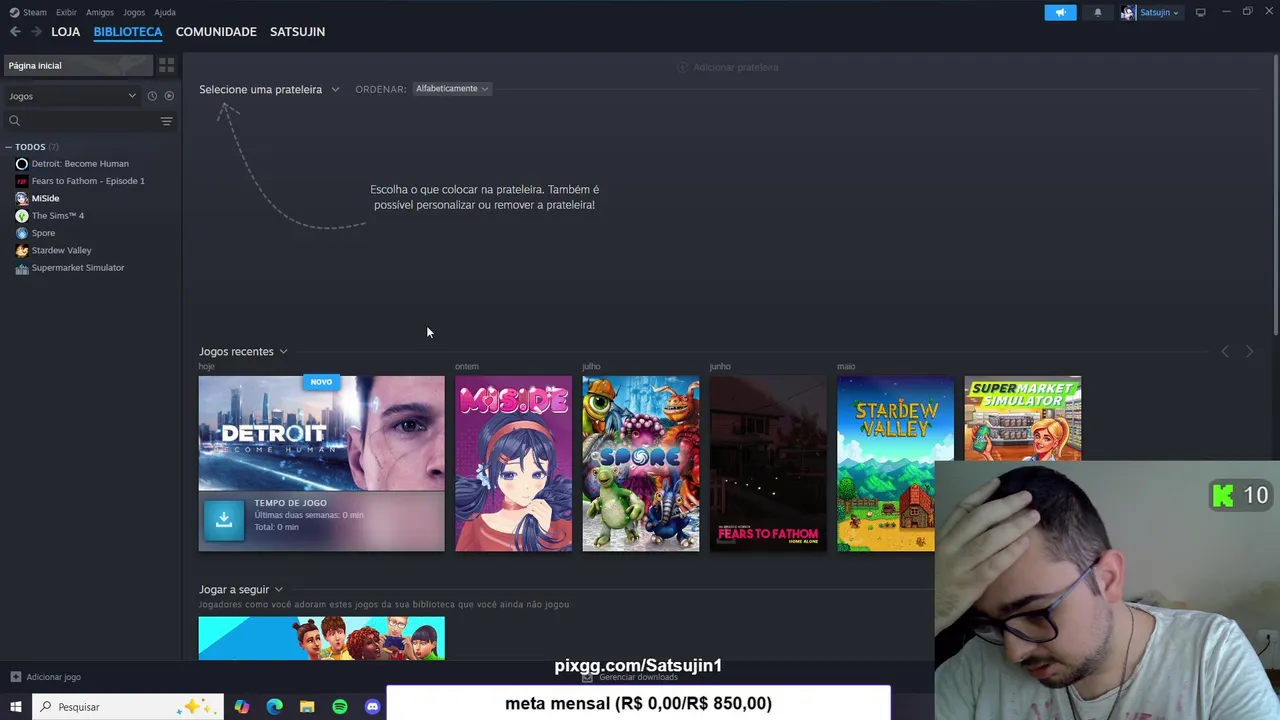Open Supermarket Simulator game cover

click(1022, 418)
